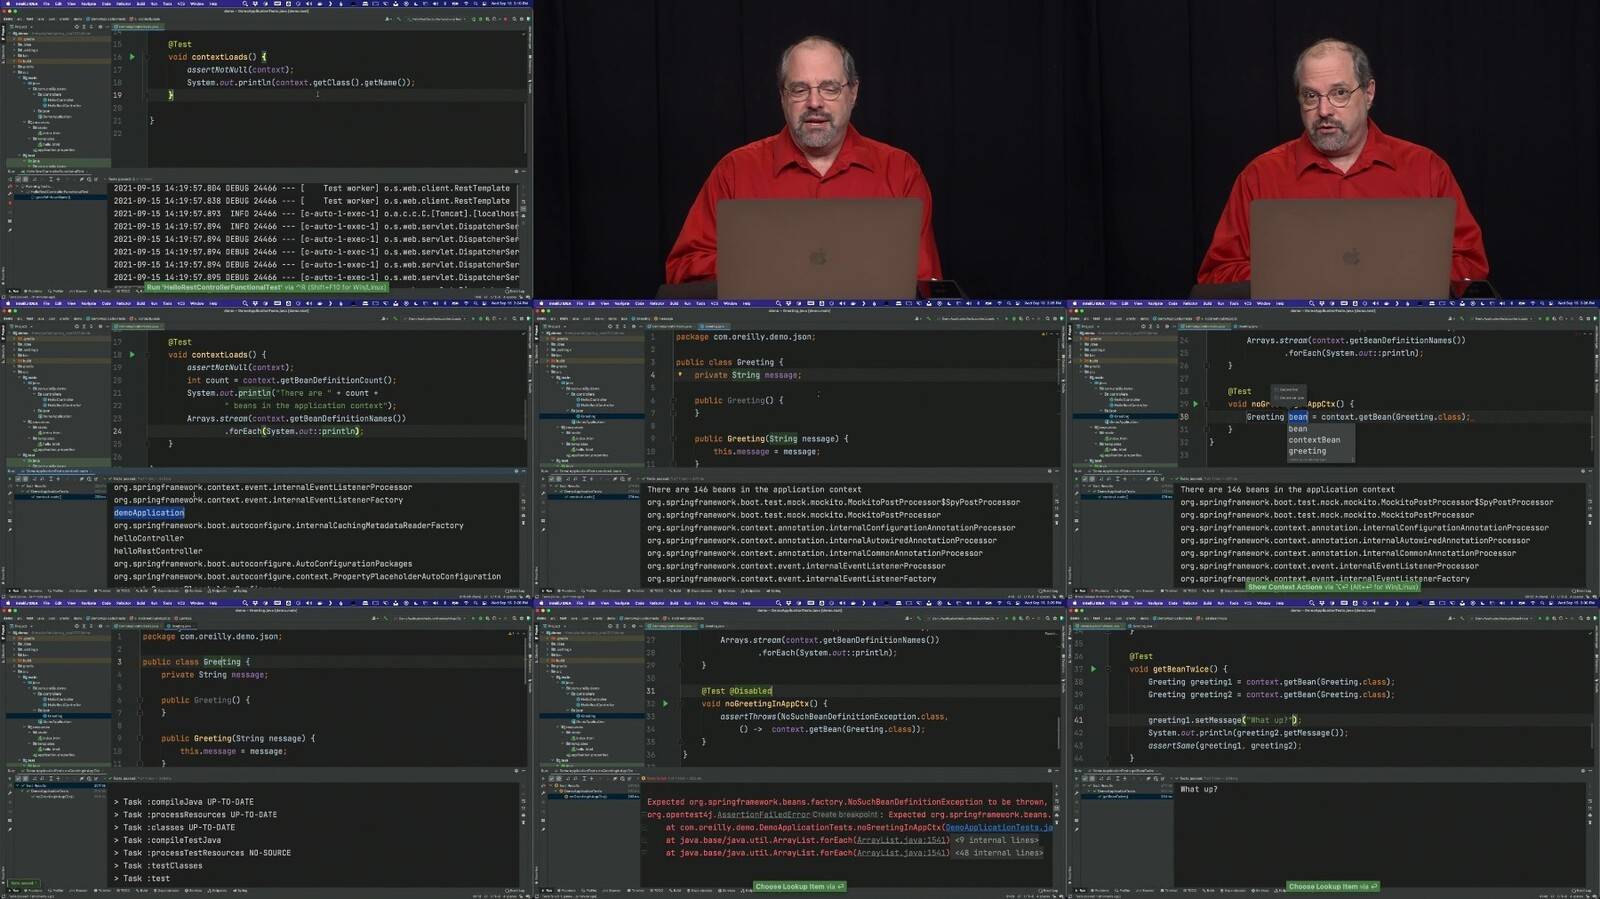The height and width of the screenshot is (899, 1600).
Task: Click '@Test @Disabled' annotation line
Action: [x=737, y=691]
